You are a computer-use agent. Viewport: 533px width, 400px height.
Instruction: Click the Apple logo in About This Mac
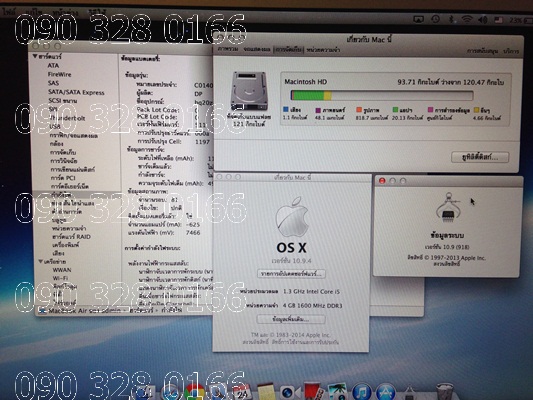coord(292,216)
